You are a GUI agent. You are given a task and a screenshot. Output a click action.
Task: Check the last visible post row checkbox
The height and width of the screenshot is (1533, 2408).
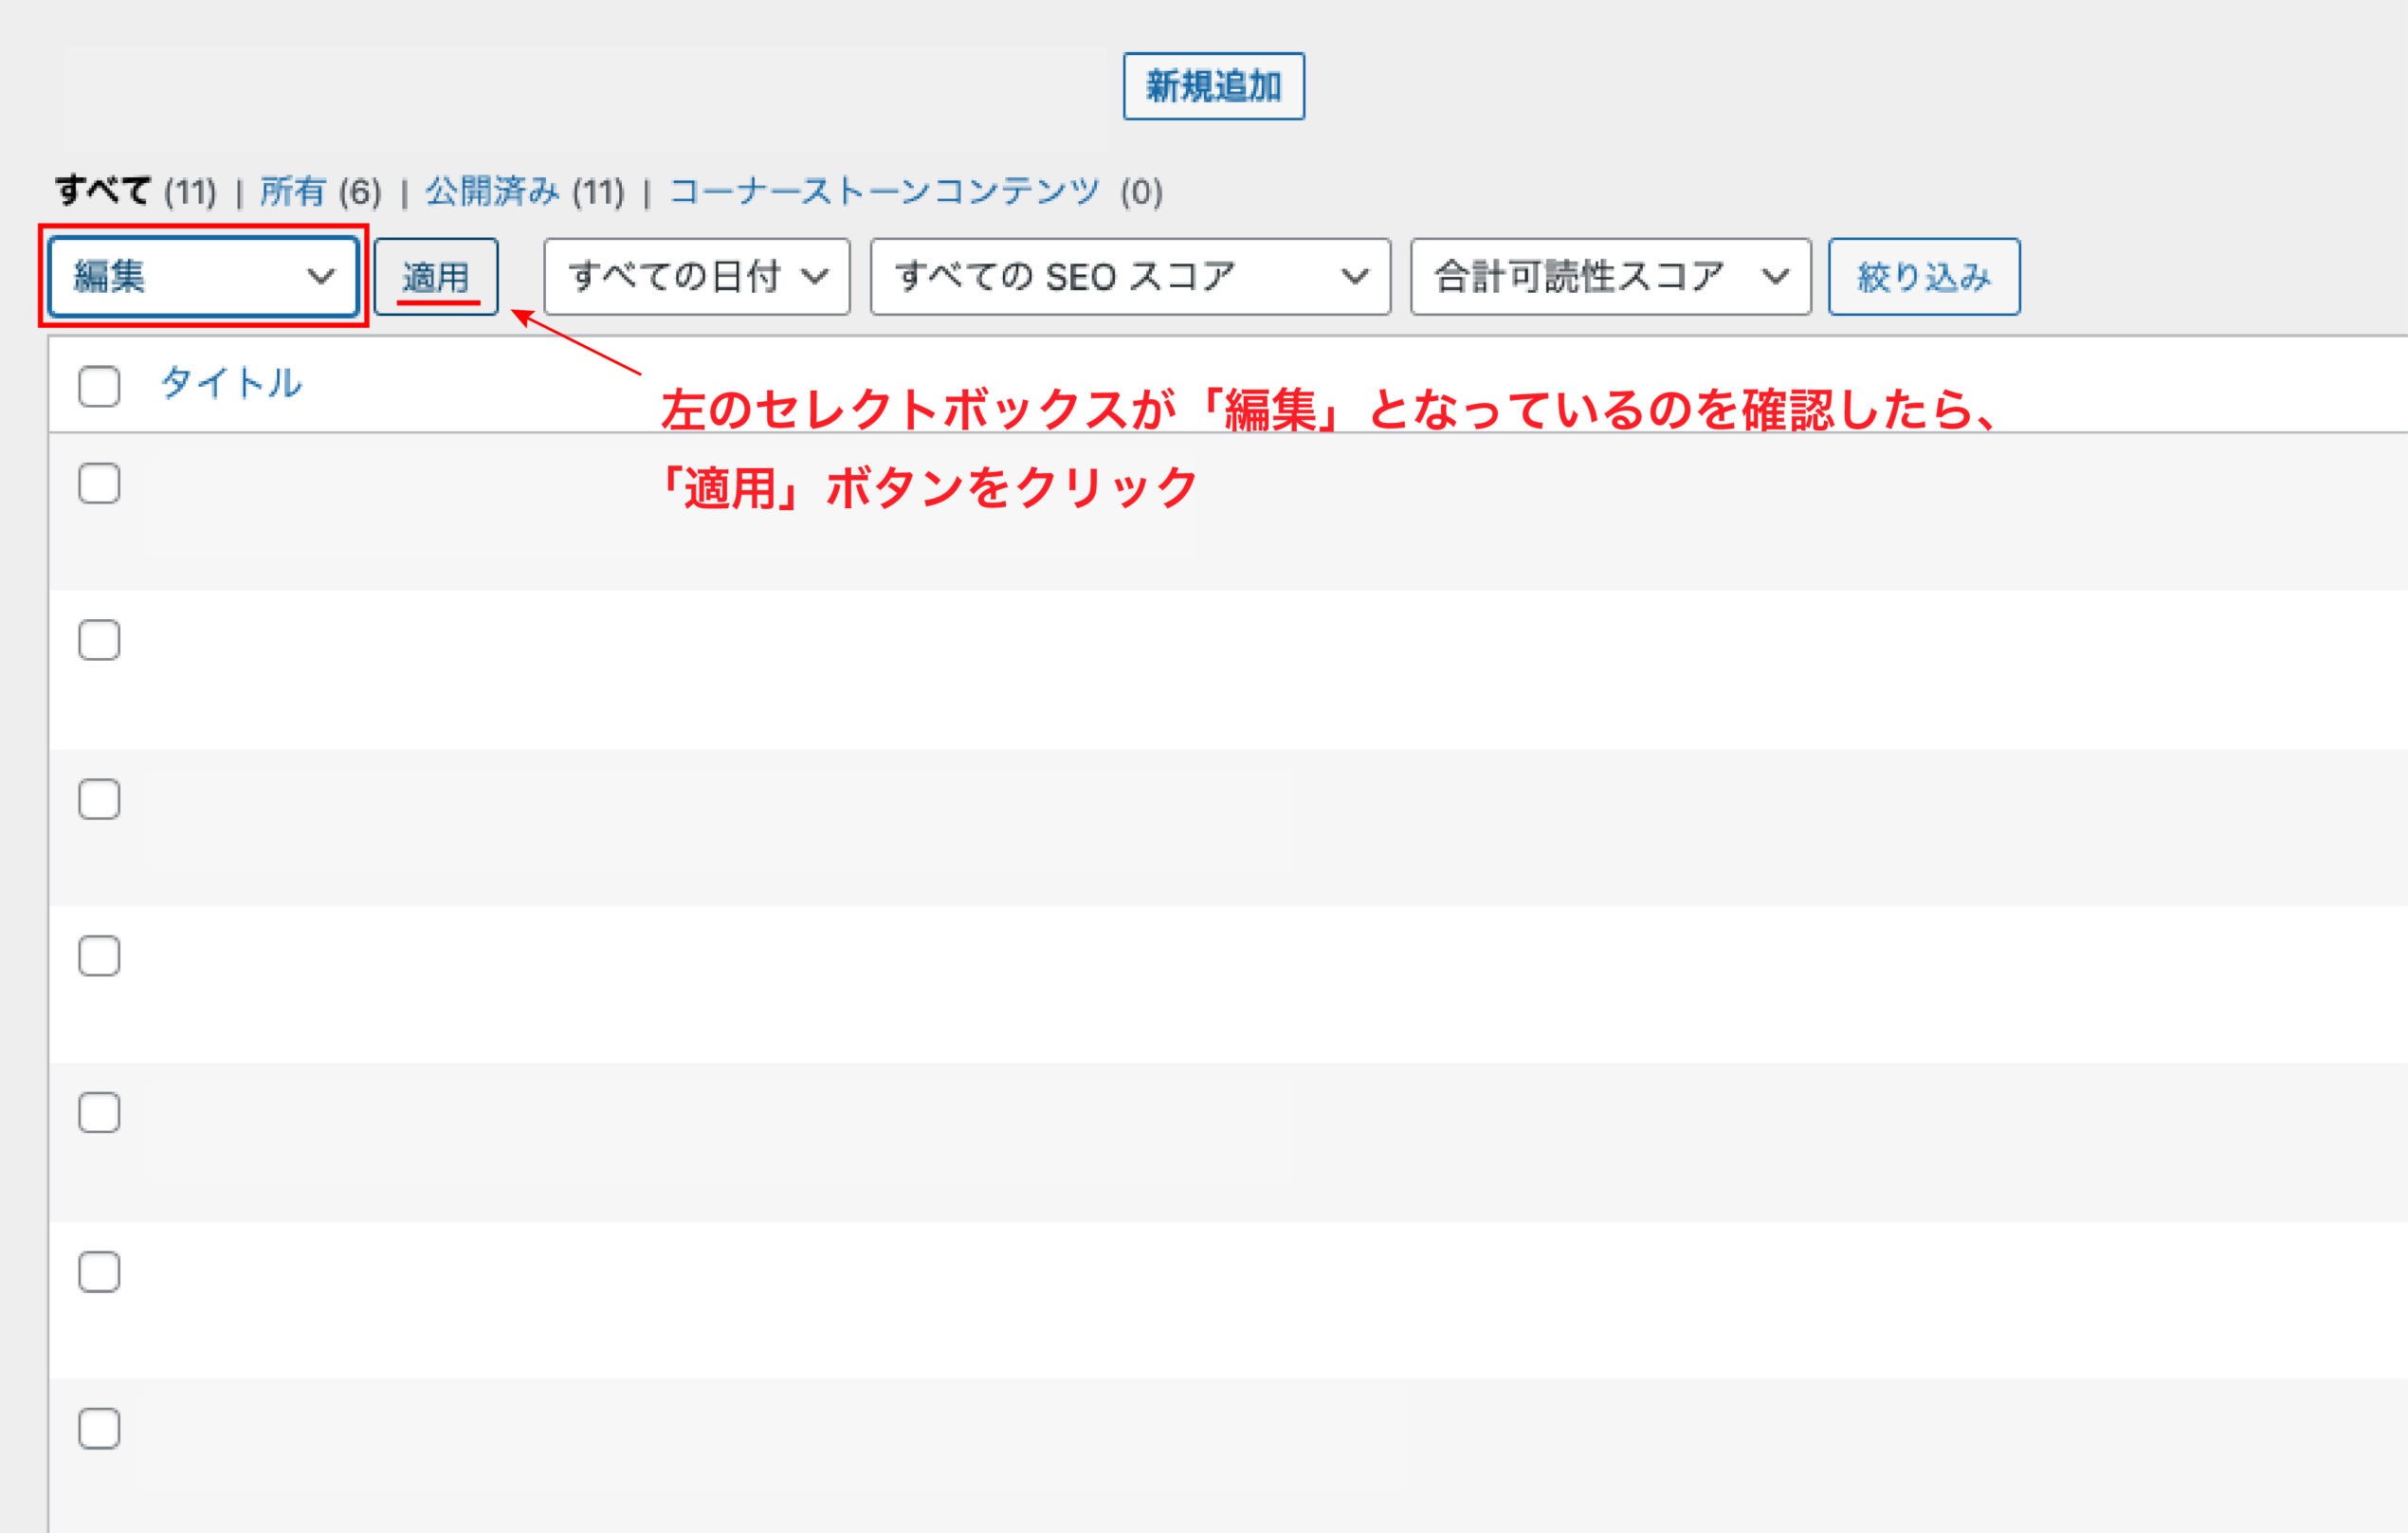(97, 1430)
